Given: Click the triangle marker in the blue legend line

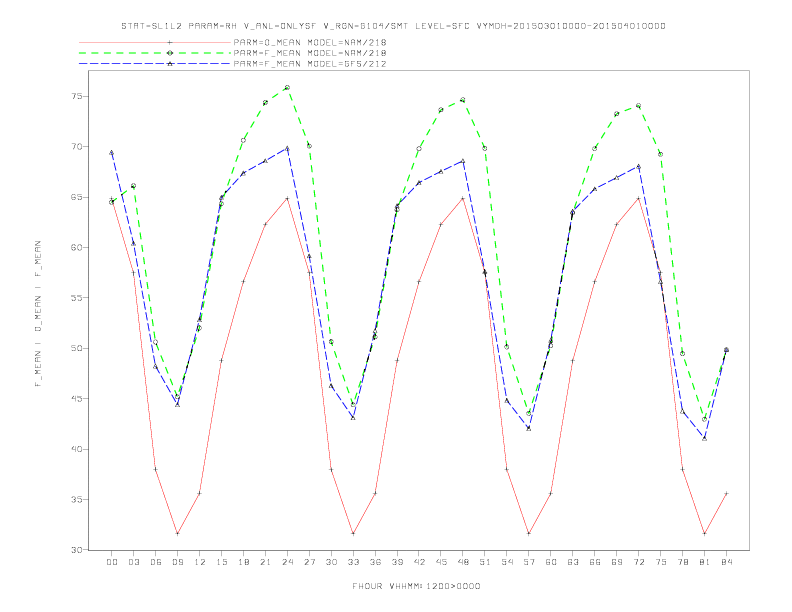Looking at the screenshot, I should (170, 64).
